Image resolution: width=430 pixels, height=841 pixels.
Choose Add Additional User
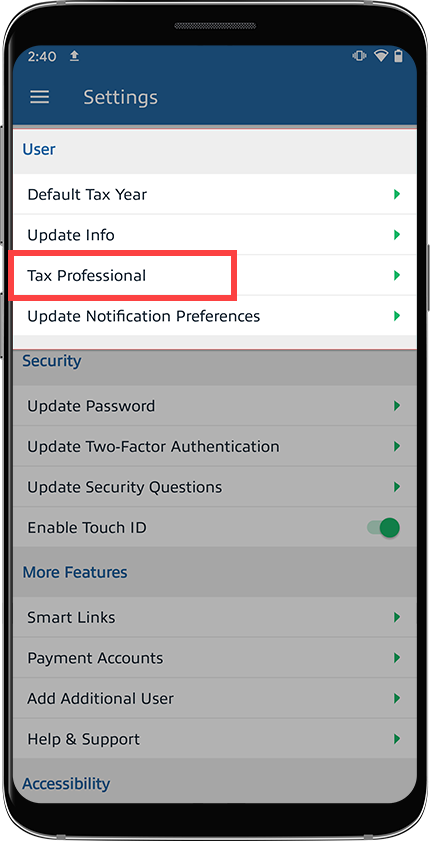pos(214,698)
